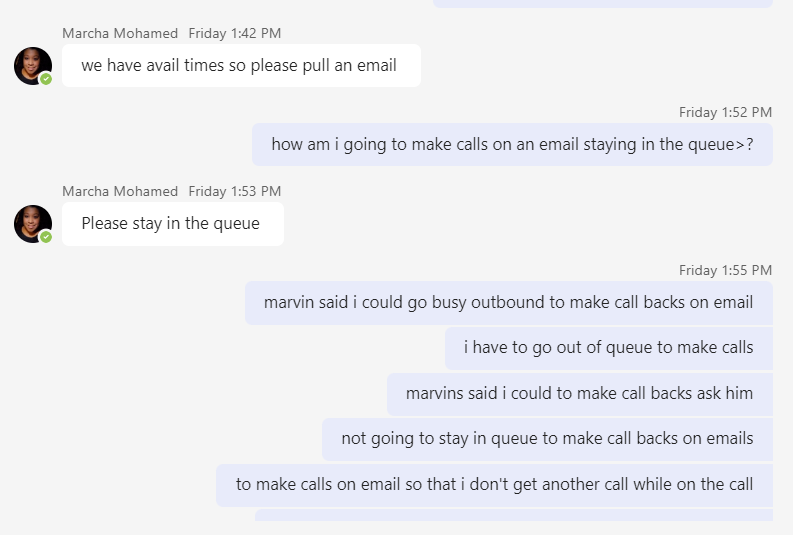Image resolution: width=793 pixels, height=535 pixels.
Task: Click Marcha Mohamed's avatar beside the 1:42 PM message
Action: pos(32,65)
